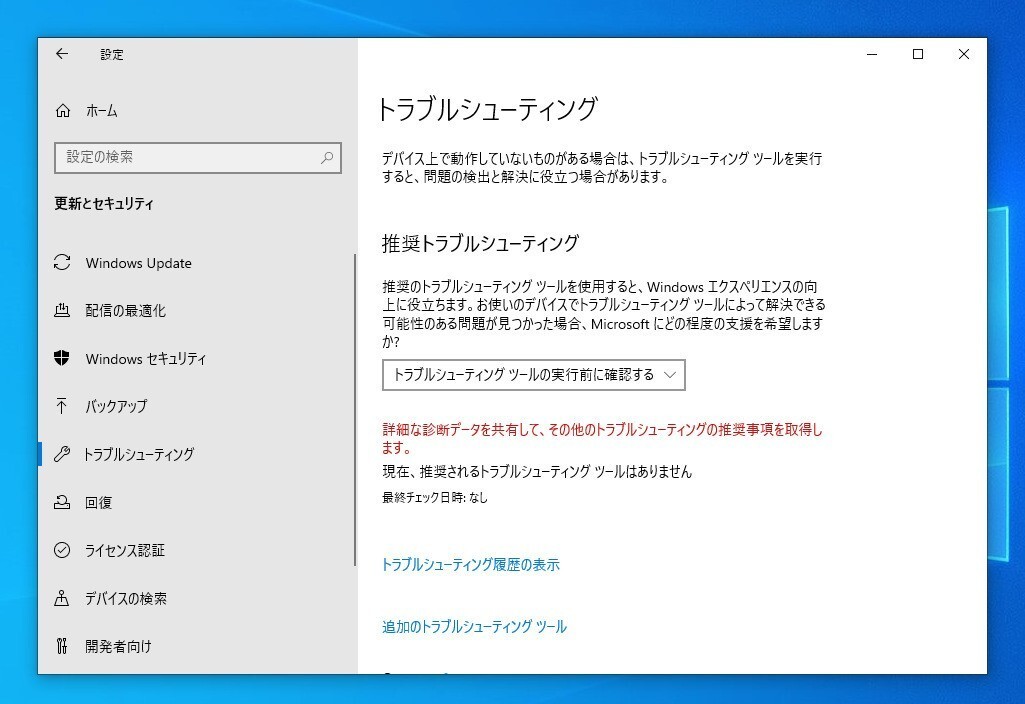Viewport: 1025px width, 704px height.
Task: Click the バックアップ arrow icon
Action: coord(62,406)
